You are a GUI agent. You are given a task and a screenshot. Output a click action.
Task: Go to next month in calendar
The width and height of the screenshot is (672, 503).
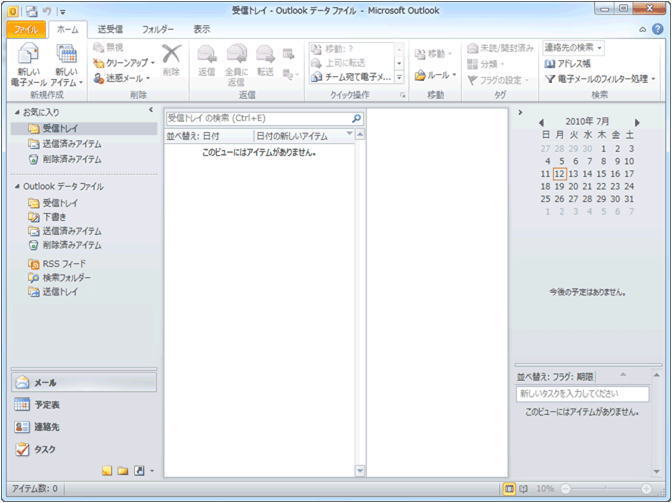[x=637, y=123]
